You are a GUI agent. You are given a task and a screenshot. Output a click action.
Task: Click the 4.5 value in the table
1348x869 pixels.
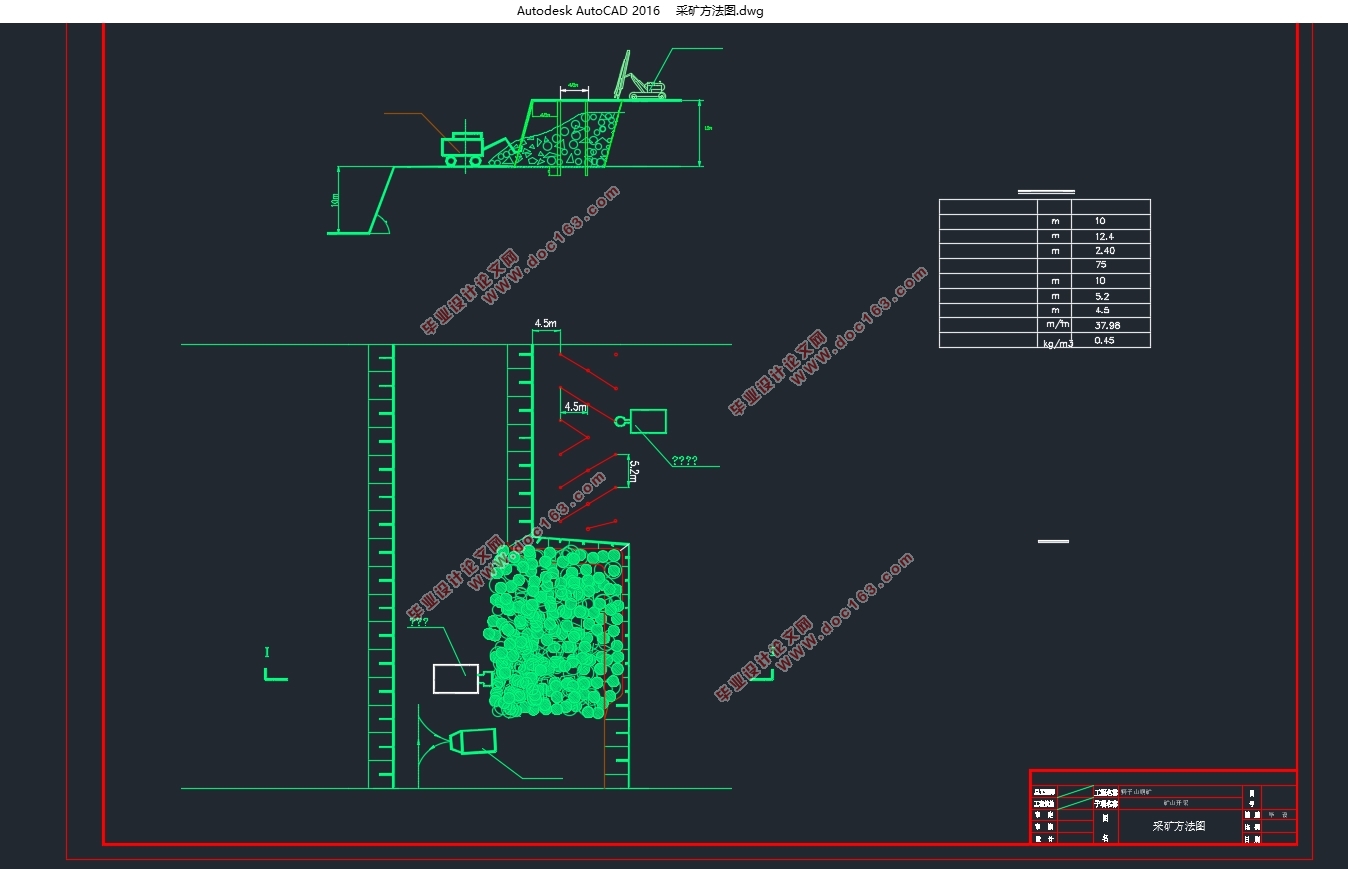point(1102,310)
